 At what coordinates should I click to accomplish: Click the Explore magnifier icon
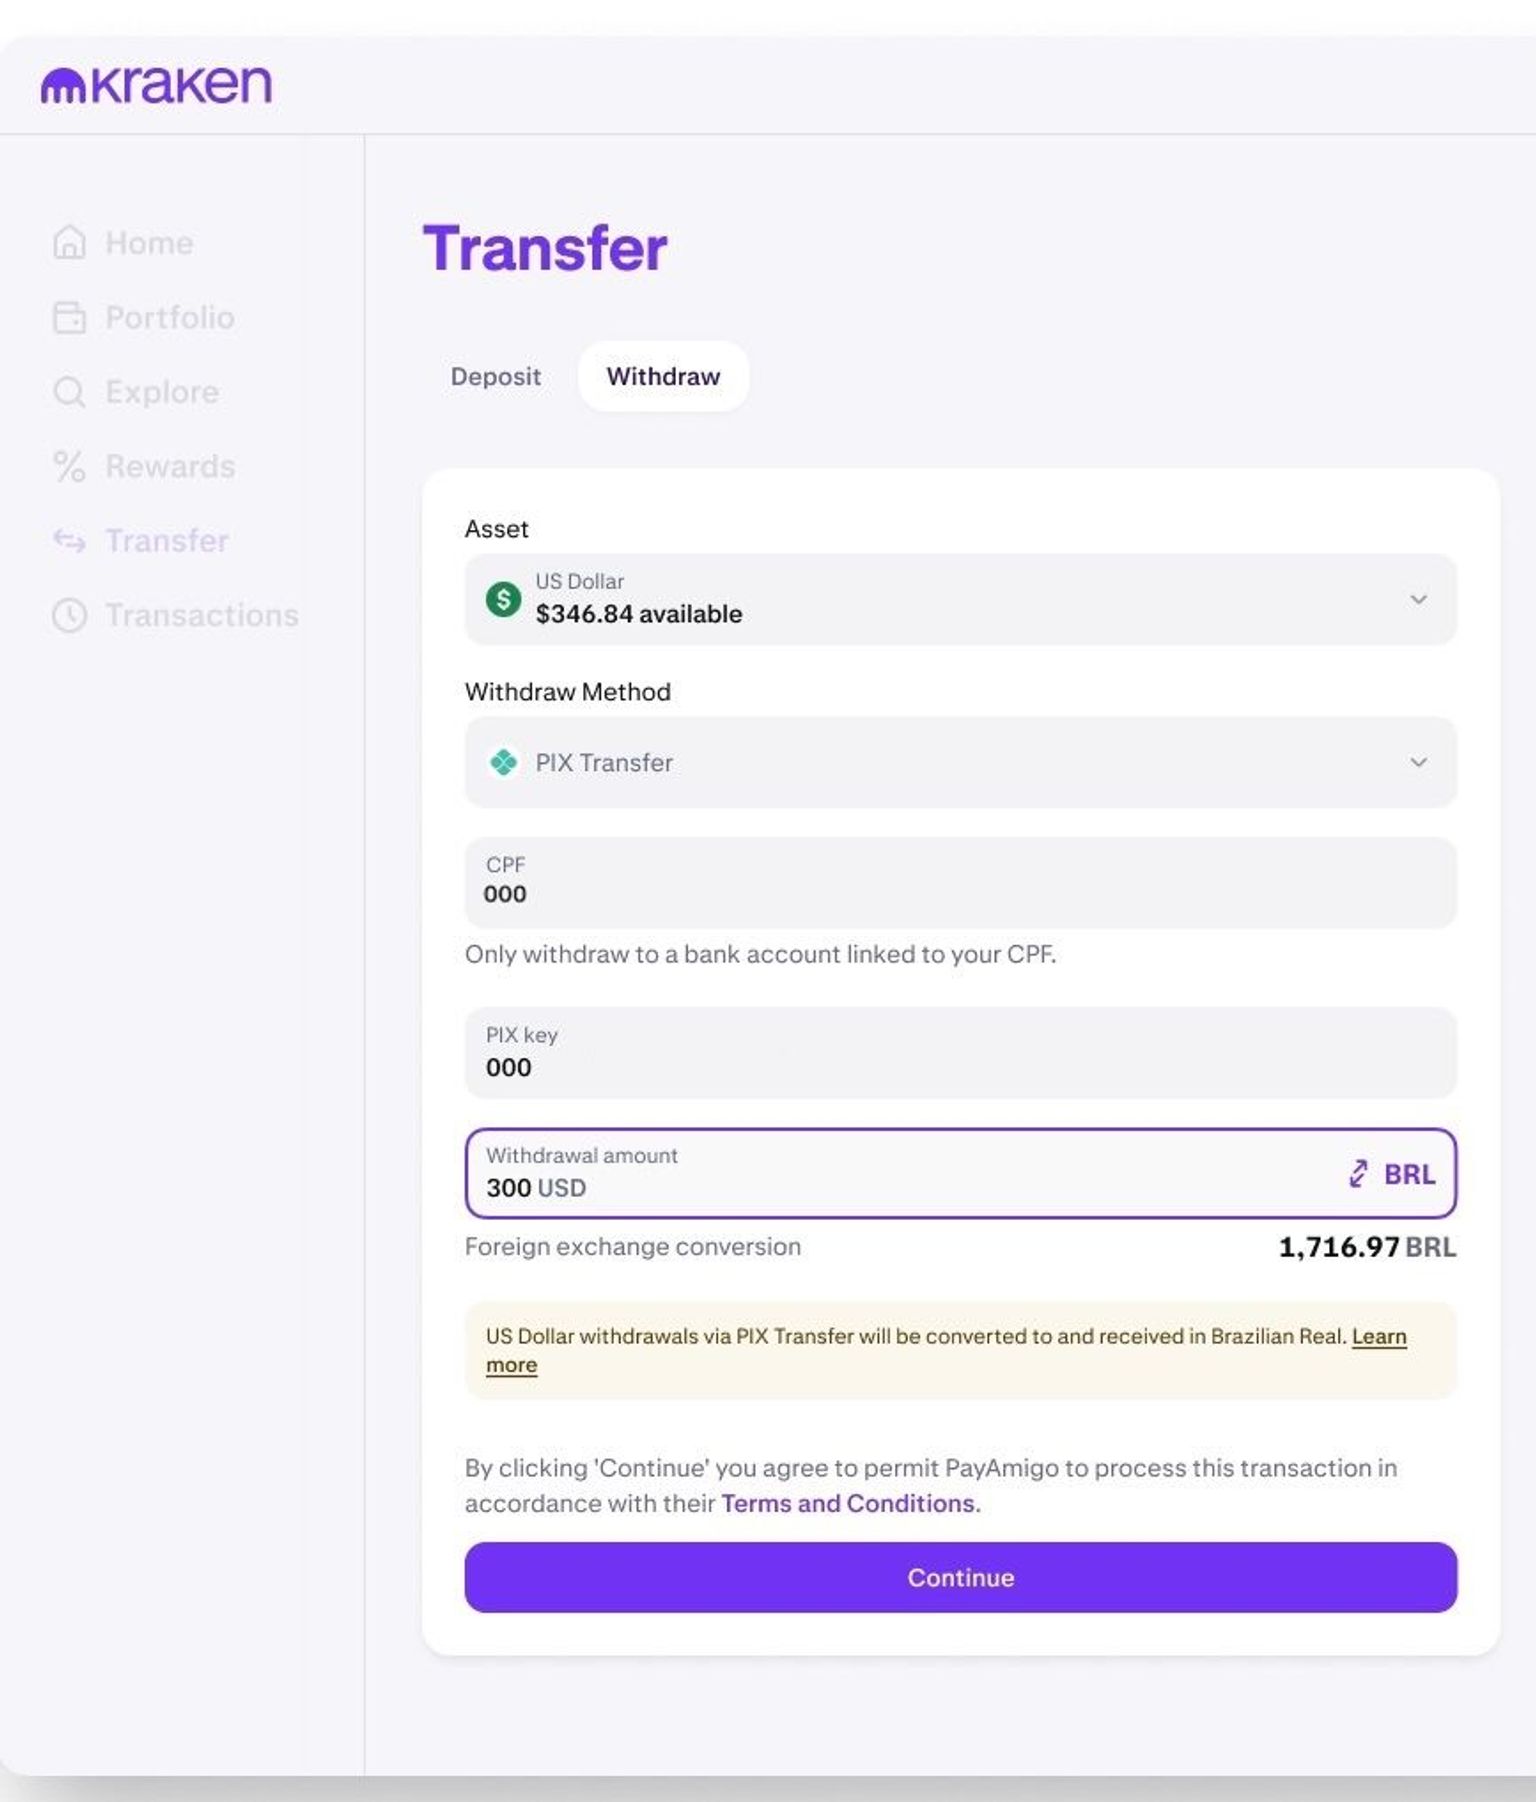click(68, 392)
